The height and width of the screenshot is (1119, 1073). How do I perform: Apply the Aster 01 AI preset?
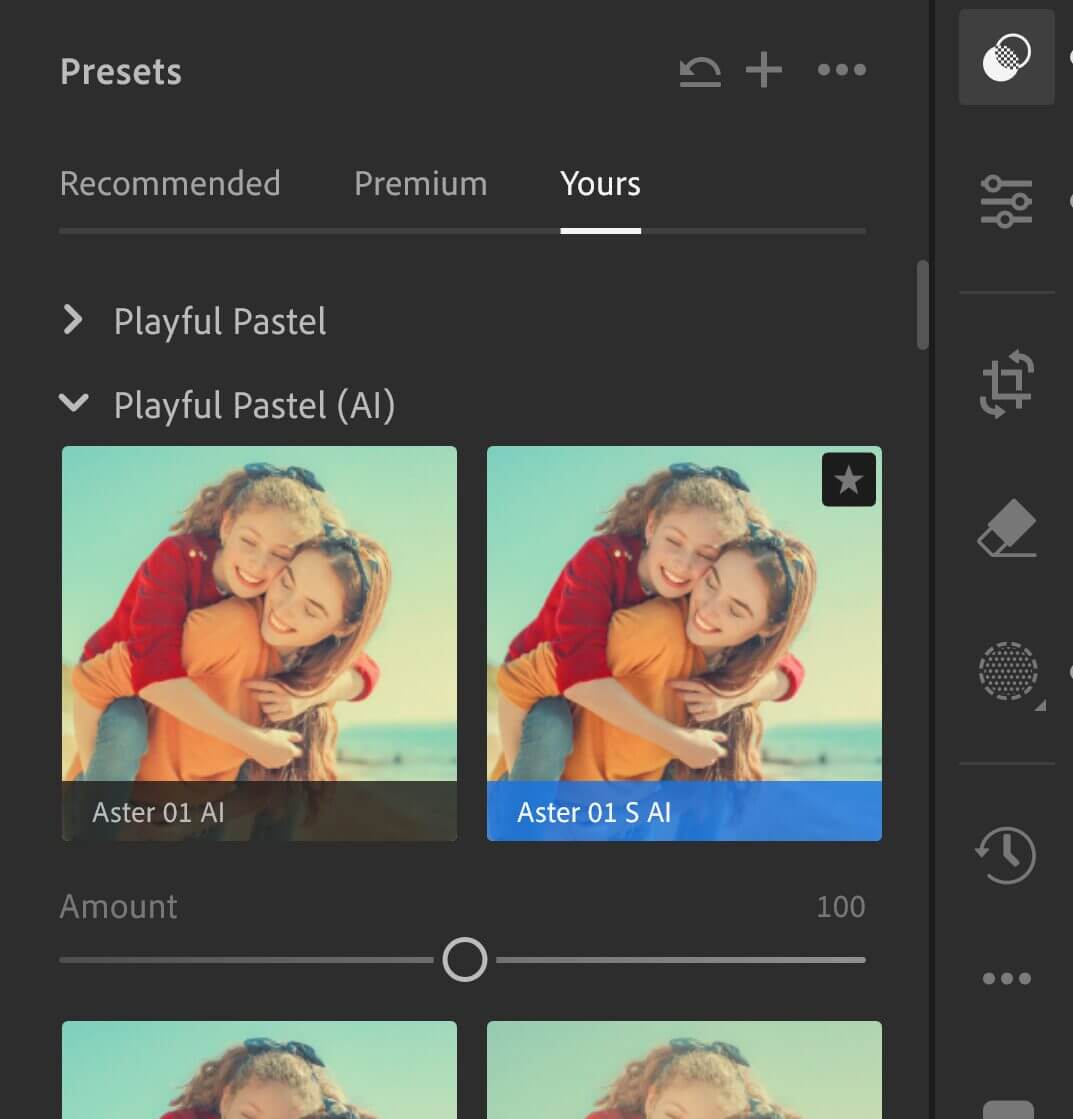pyautogui.click(x=259, y=642)
